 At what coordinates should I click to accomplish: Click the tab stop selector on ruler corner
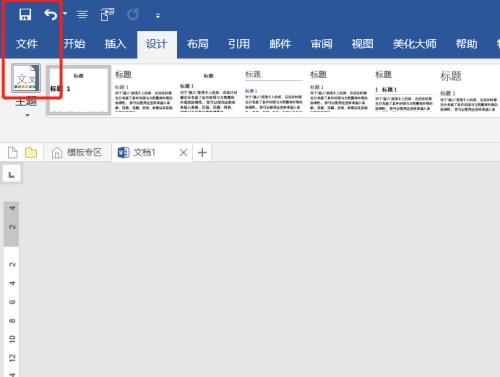(x=12, y=174)
